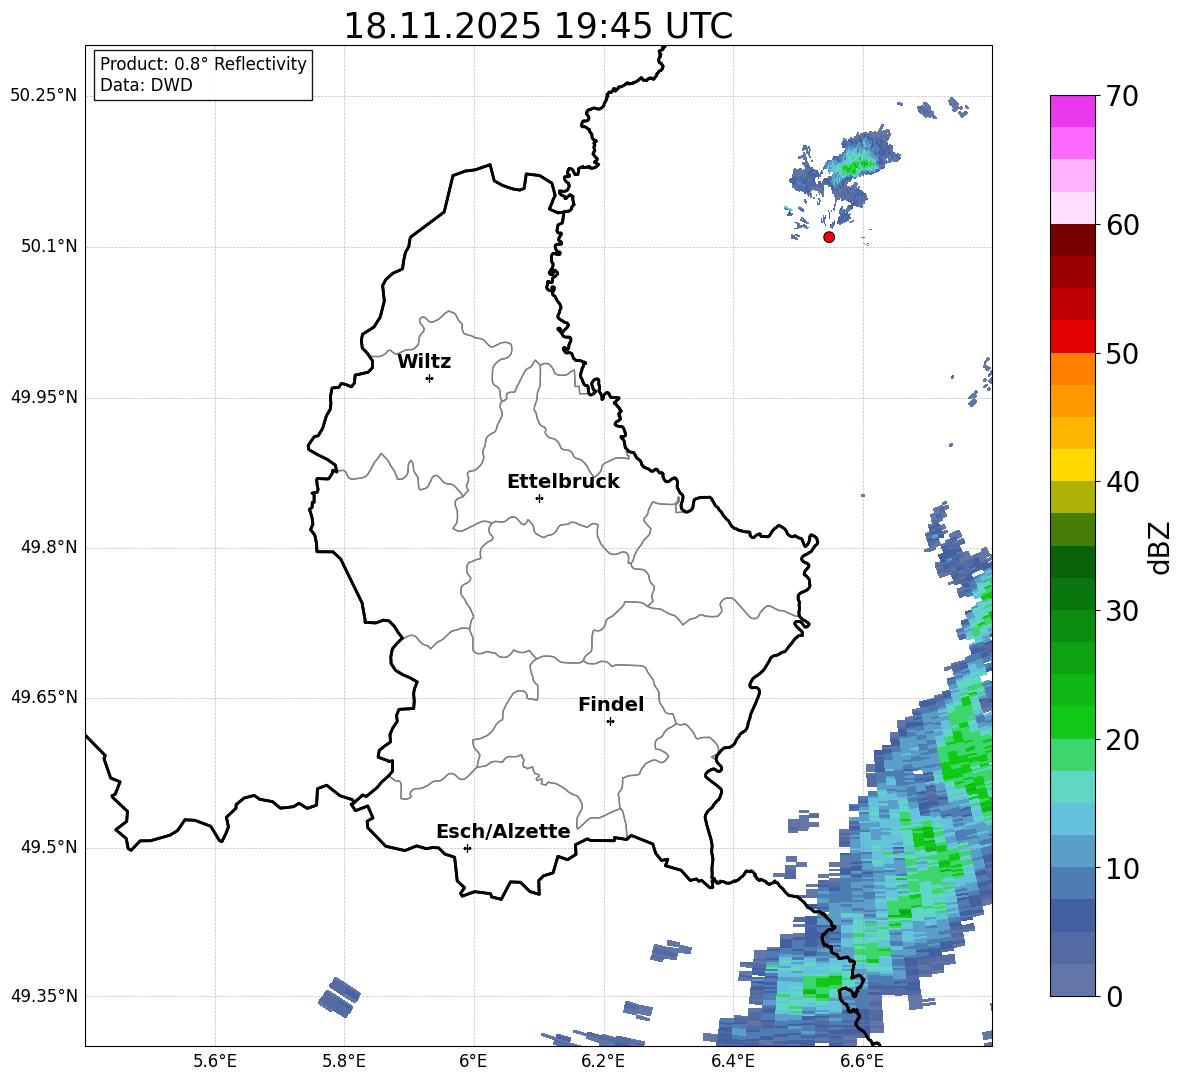
Task: Click the dBZ colorbar axis label
Action: pos(1160,547)
